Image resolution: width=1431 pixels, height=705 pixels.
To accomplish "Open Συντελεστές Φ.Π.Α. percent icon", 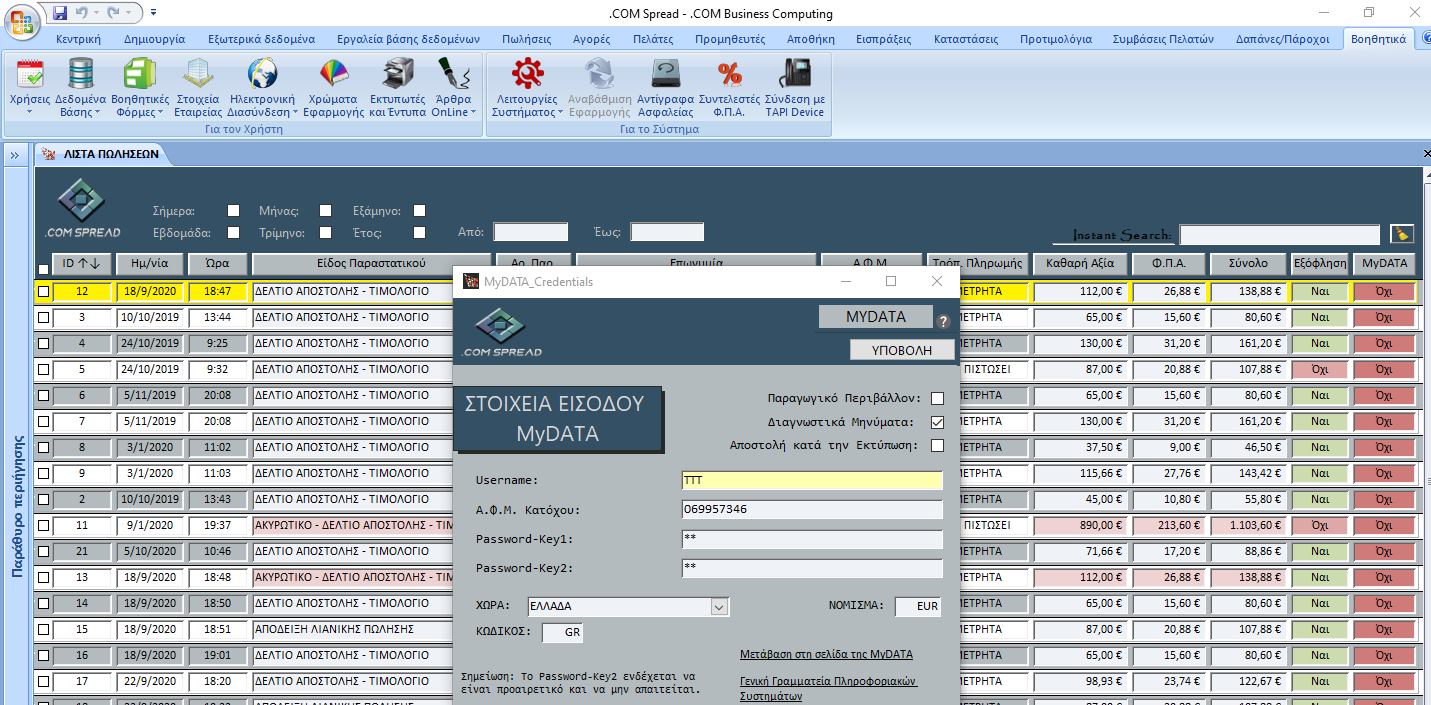I will (x=730, y=73).
